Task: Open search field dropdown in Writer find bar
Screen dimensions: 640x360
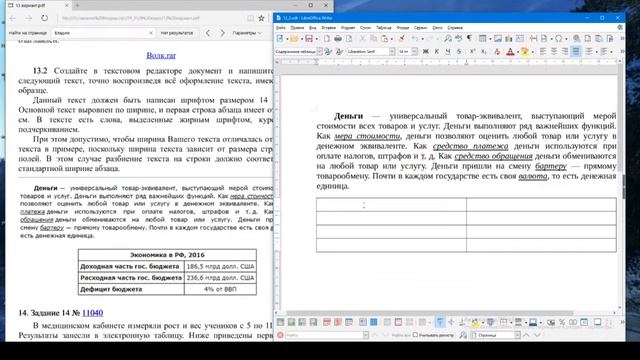Action: [365, 335]
